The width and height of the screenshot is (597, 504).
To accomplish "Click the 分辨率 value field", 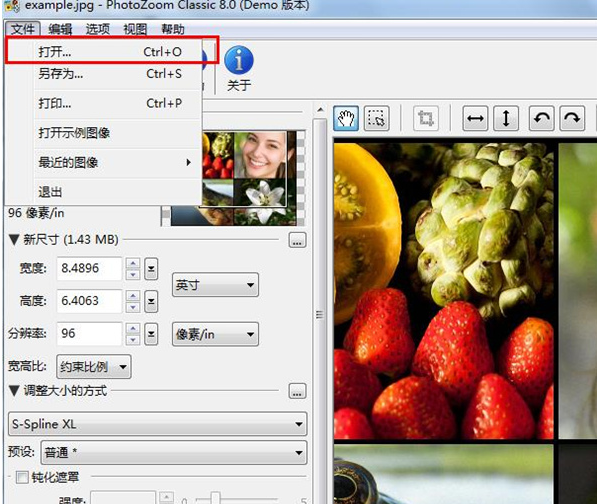I will (89, 333).
